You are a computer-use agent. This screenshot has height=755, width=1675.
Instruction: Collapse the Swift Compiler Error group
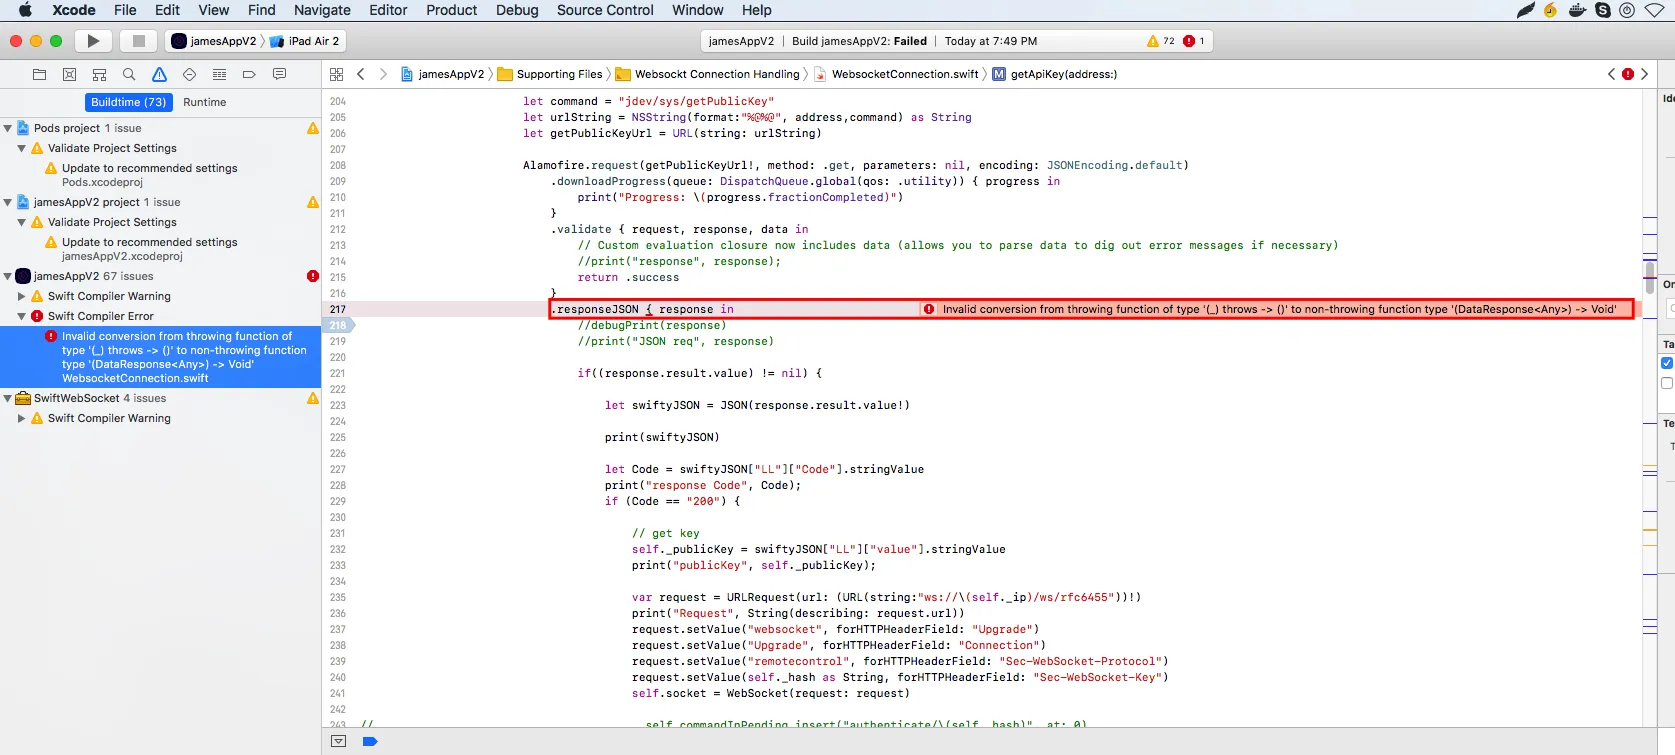coord(22,316)
